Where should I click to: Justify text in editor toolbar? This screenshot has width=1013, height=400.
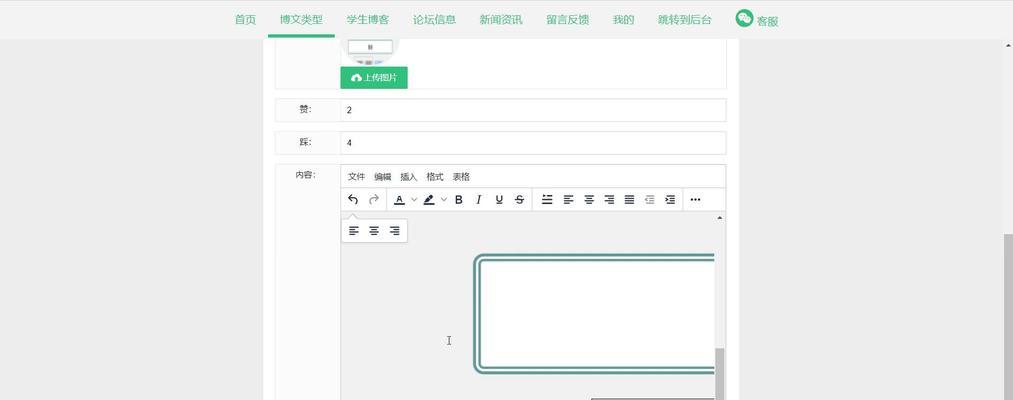(629, 200)
